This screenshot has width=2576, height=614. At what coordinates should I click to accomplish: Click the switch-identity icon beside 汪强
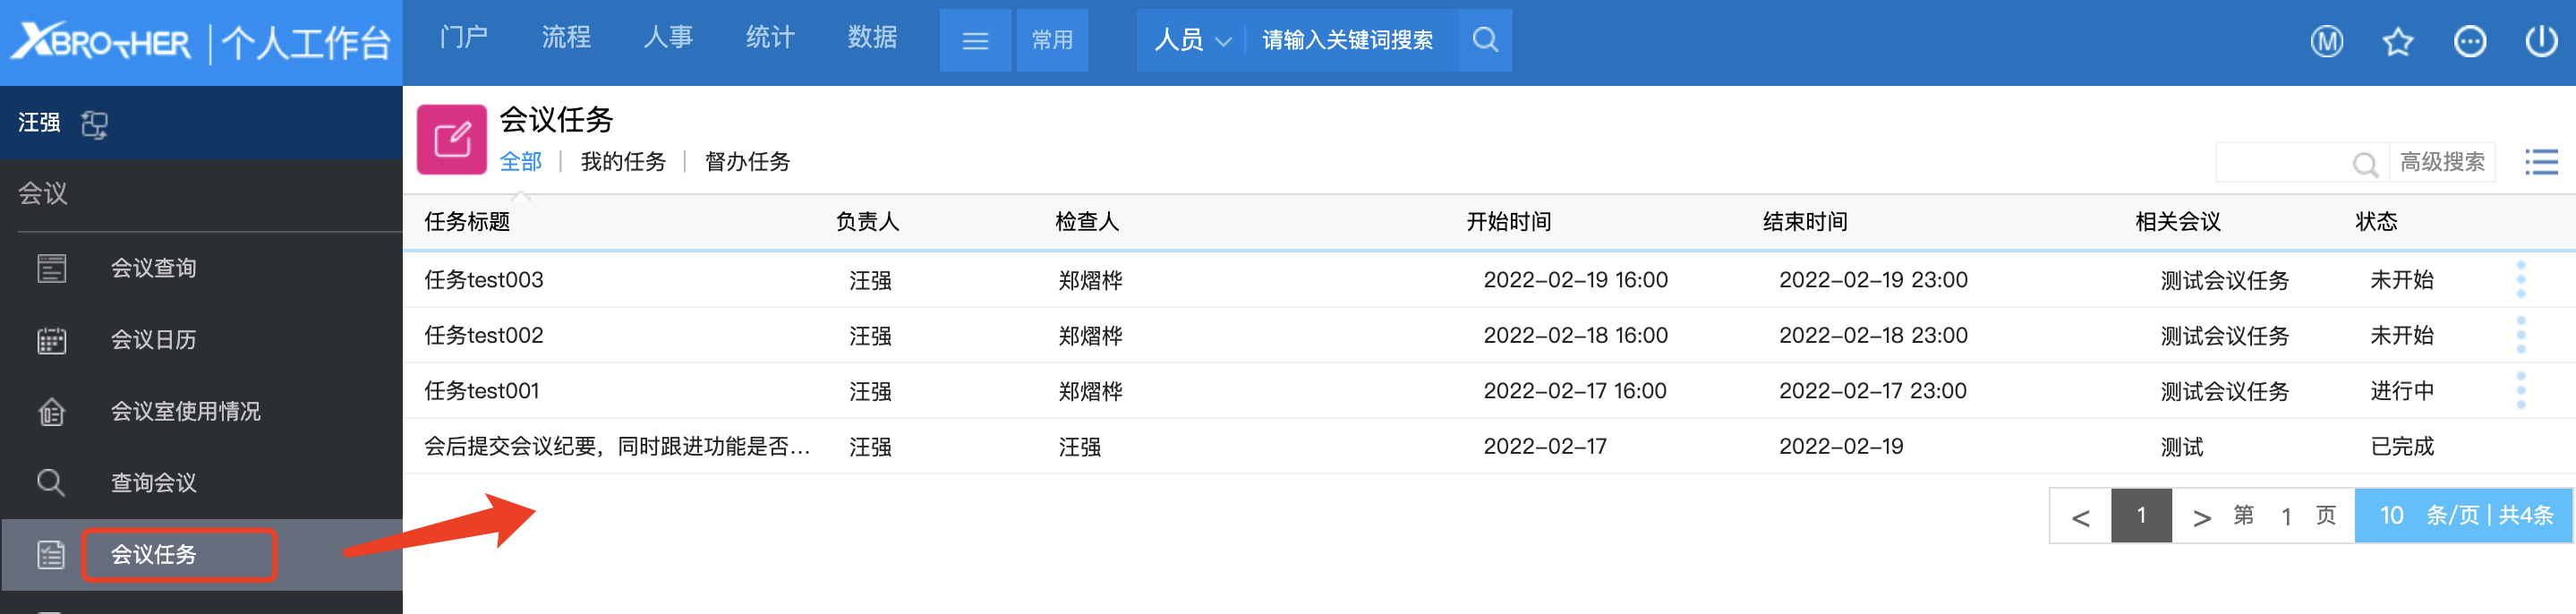point(94,124)
